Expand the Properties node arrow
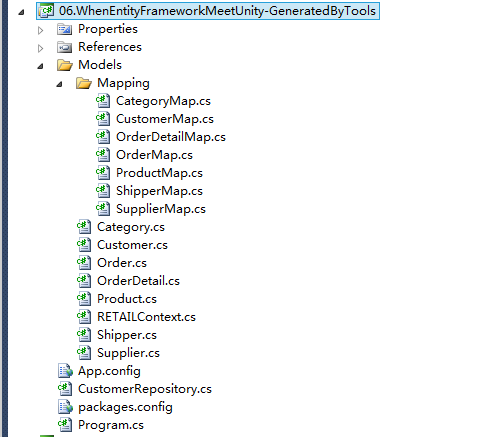Image resolution: width=501 pixels, height=437 pixels. 40,30
